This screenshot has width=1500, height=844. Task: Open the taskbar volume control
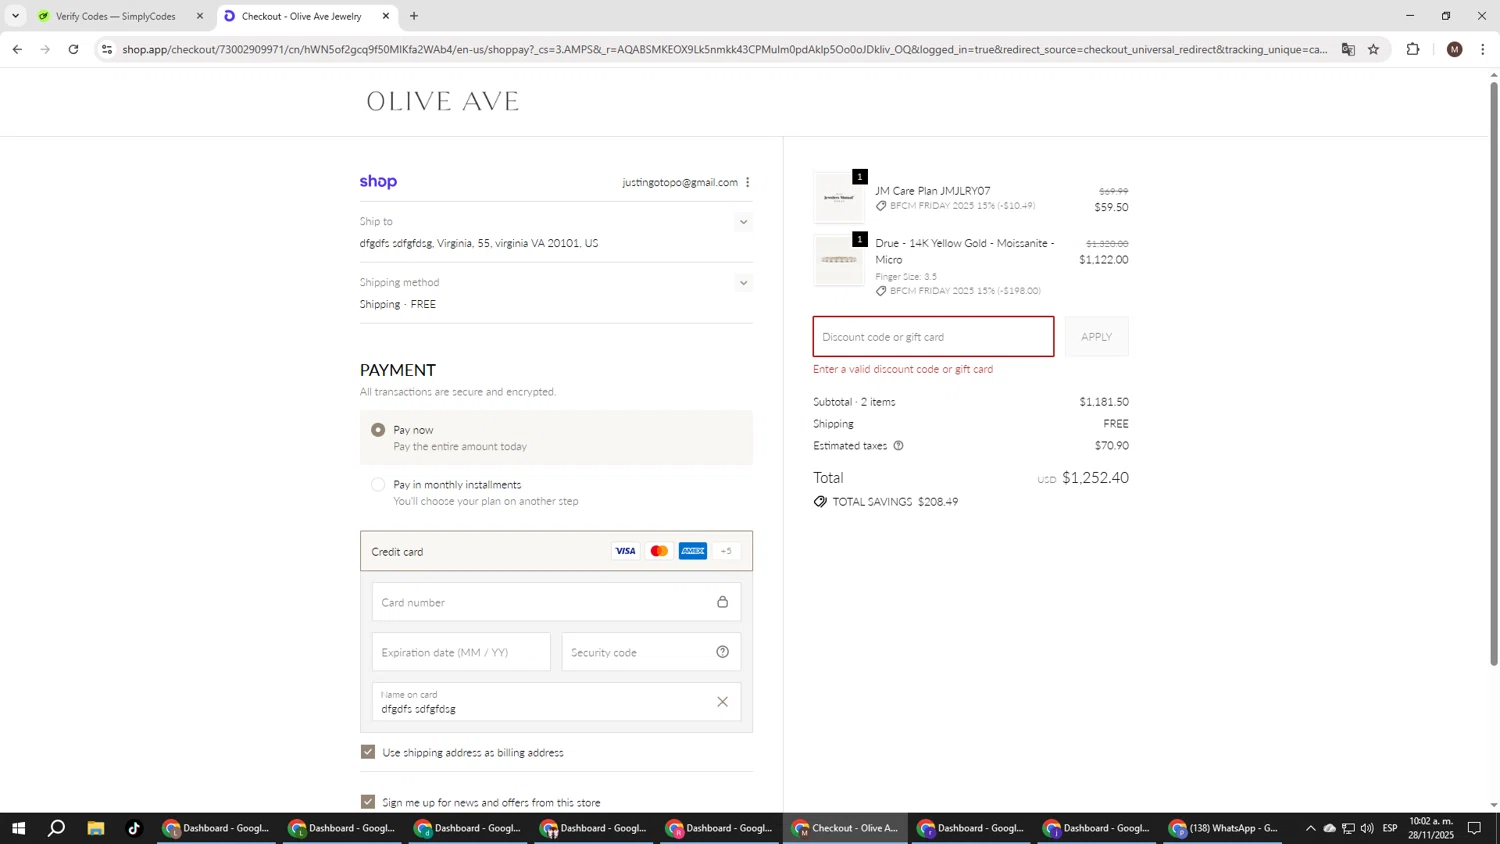1367,828
